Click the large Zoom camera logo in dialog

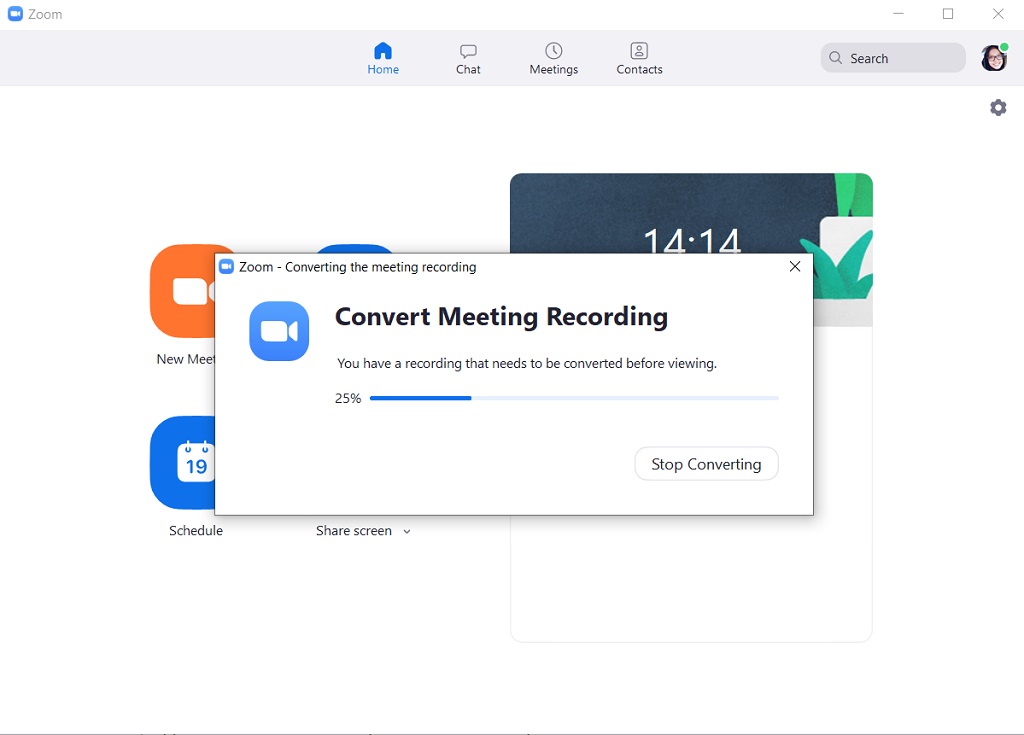(x=279, y=331)
